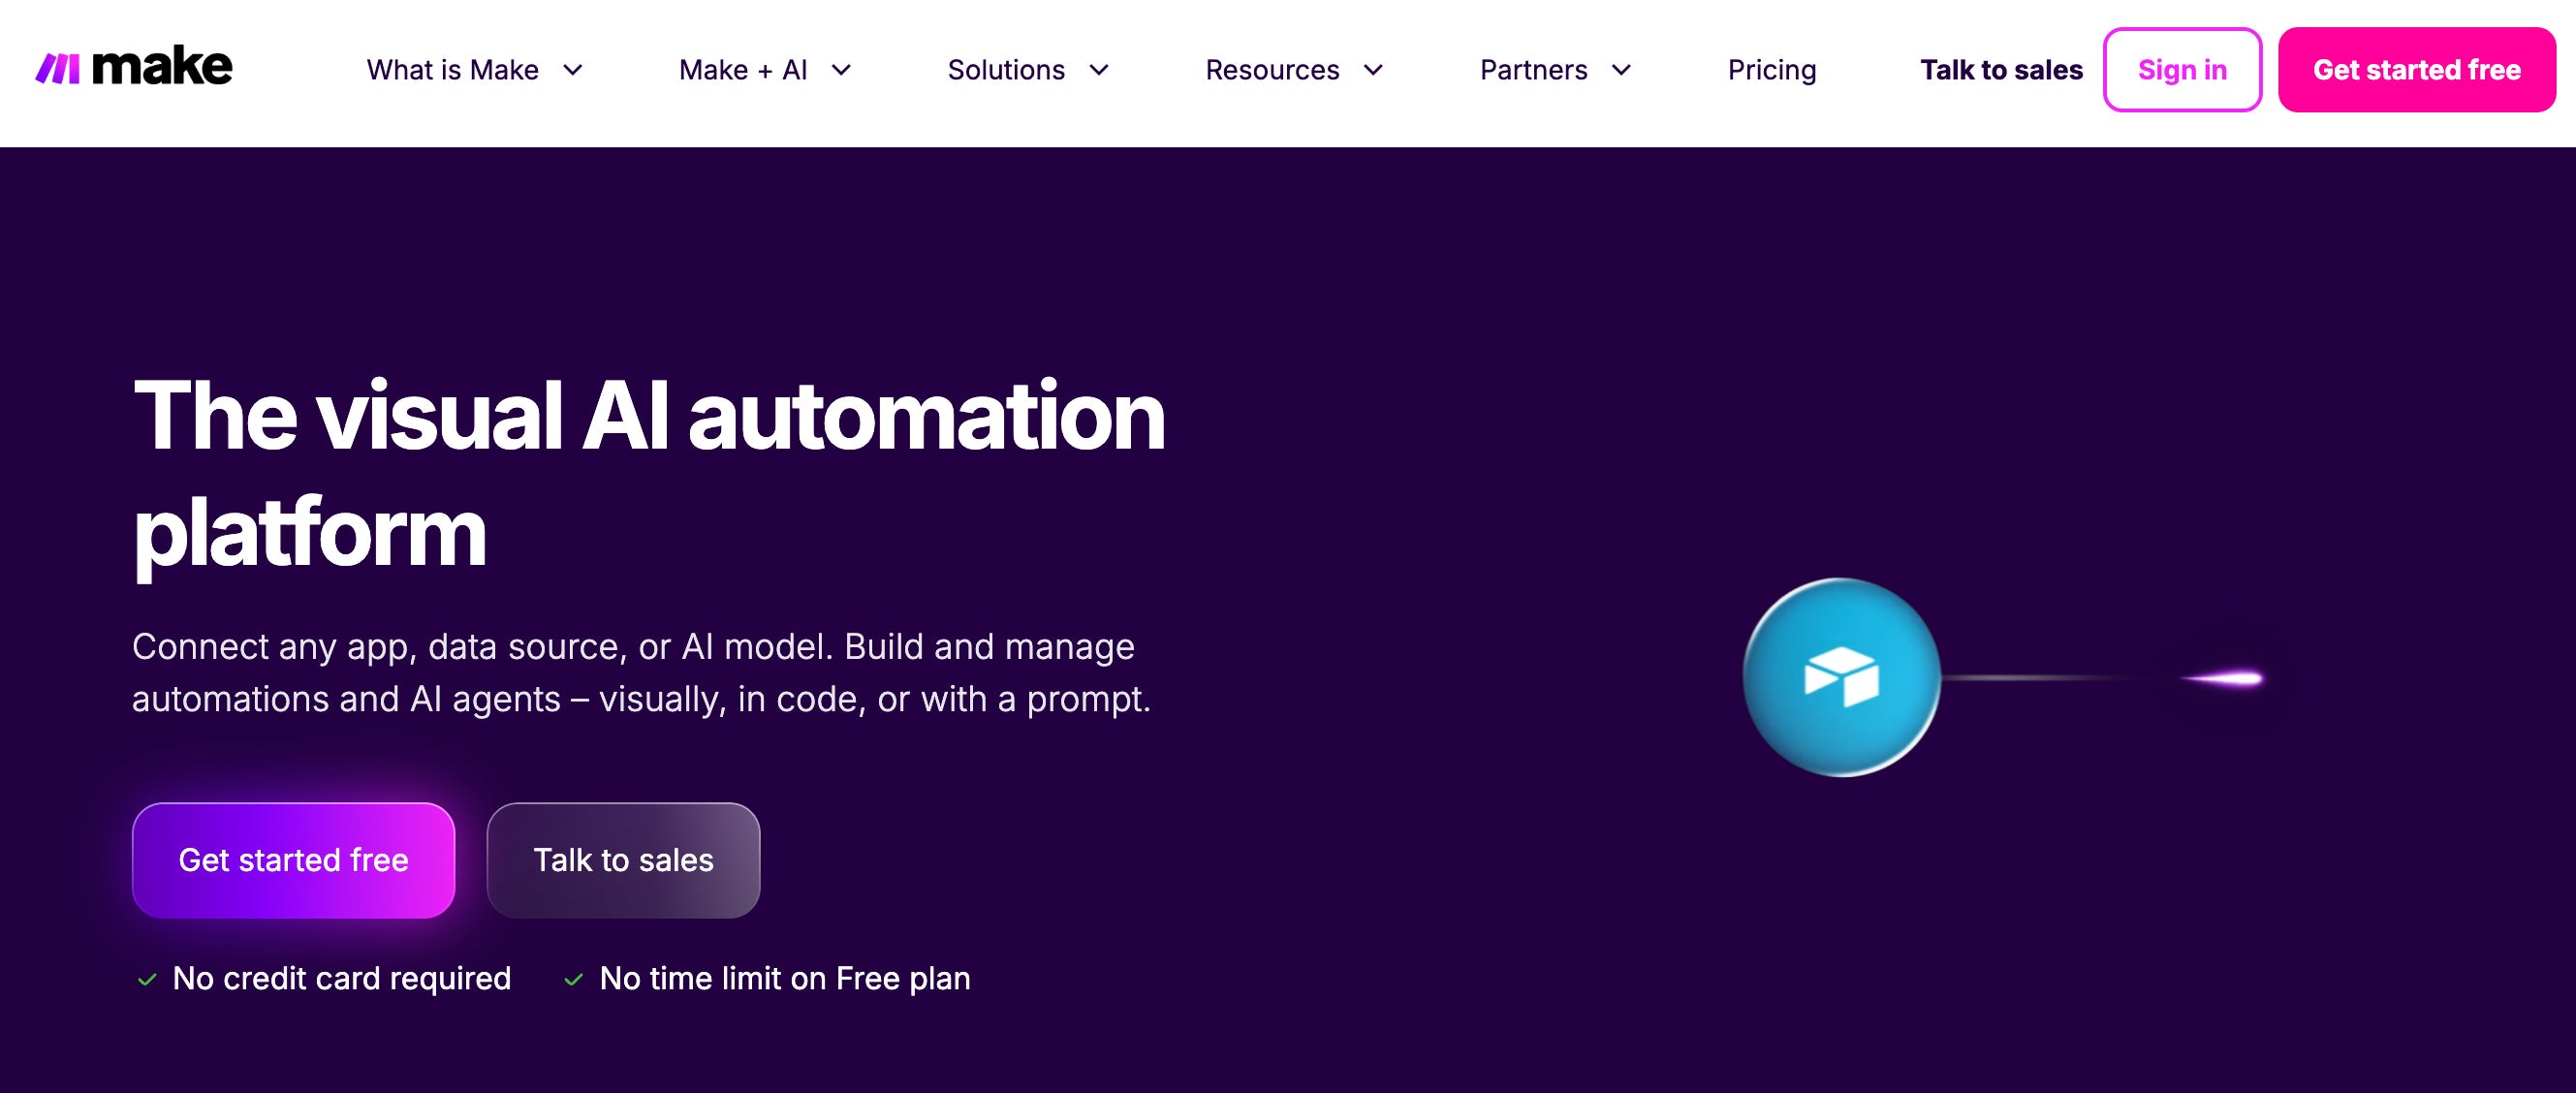Click the hero Get started free button
This screenshot has width=2576, height=1093.
pyautogui.click(x=293, y=860)
